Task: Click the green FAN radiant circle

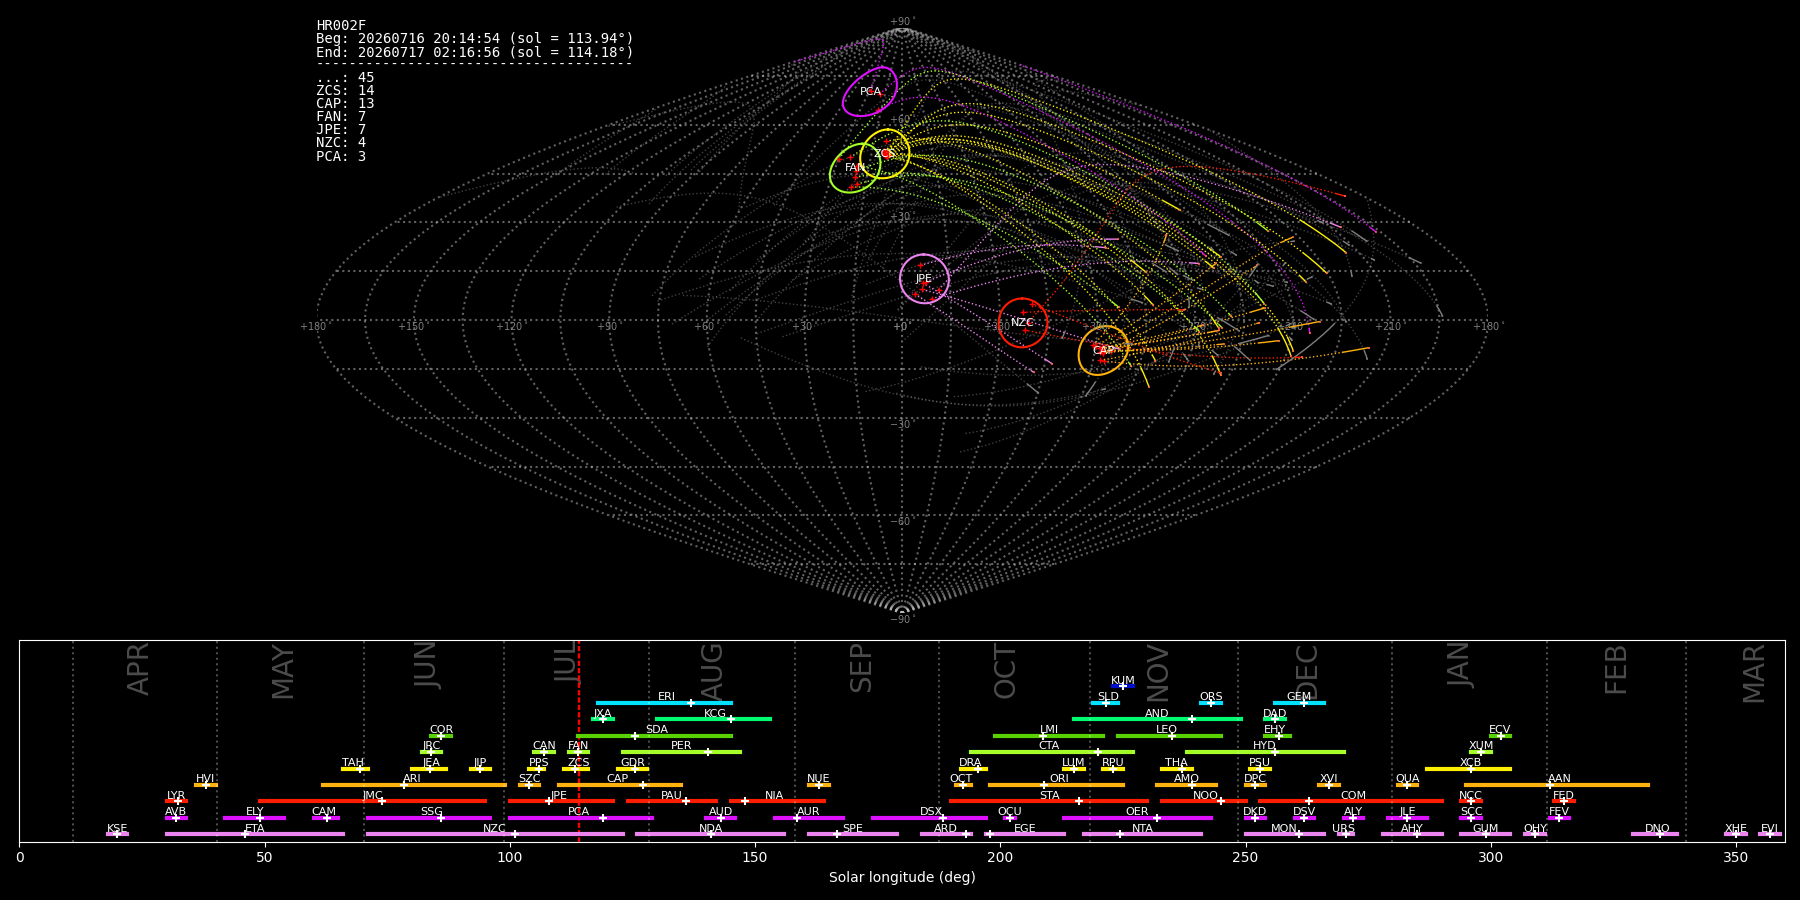Action: pos(855,168)
